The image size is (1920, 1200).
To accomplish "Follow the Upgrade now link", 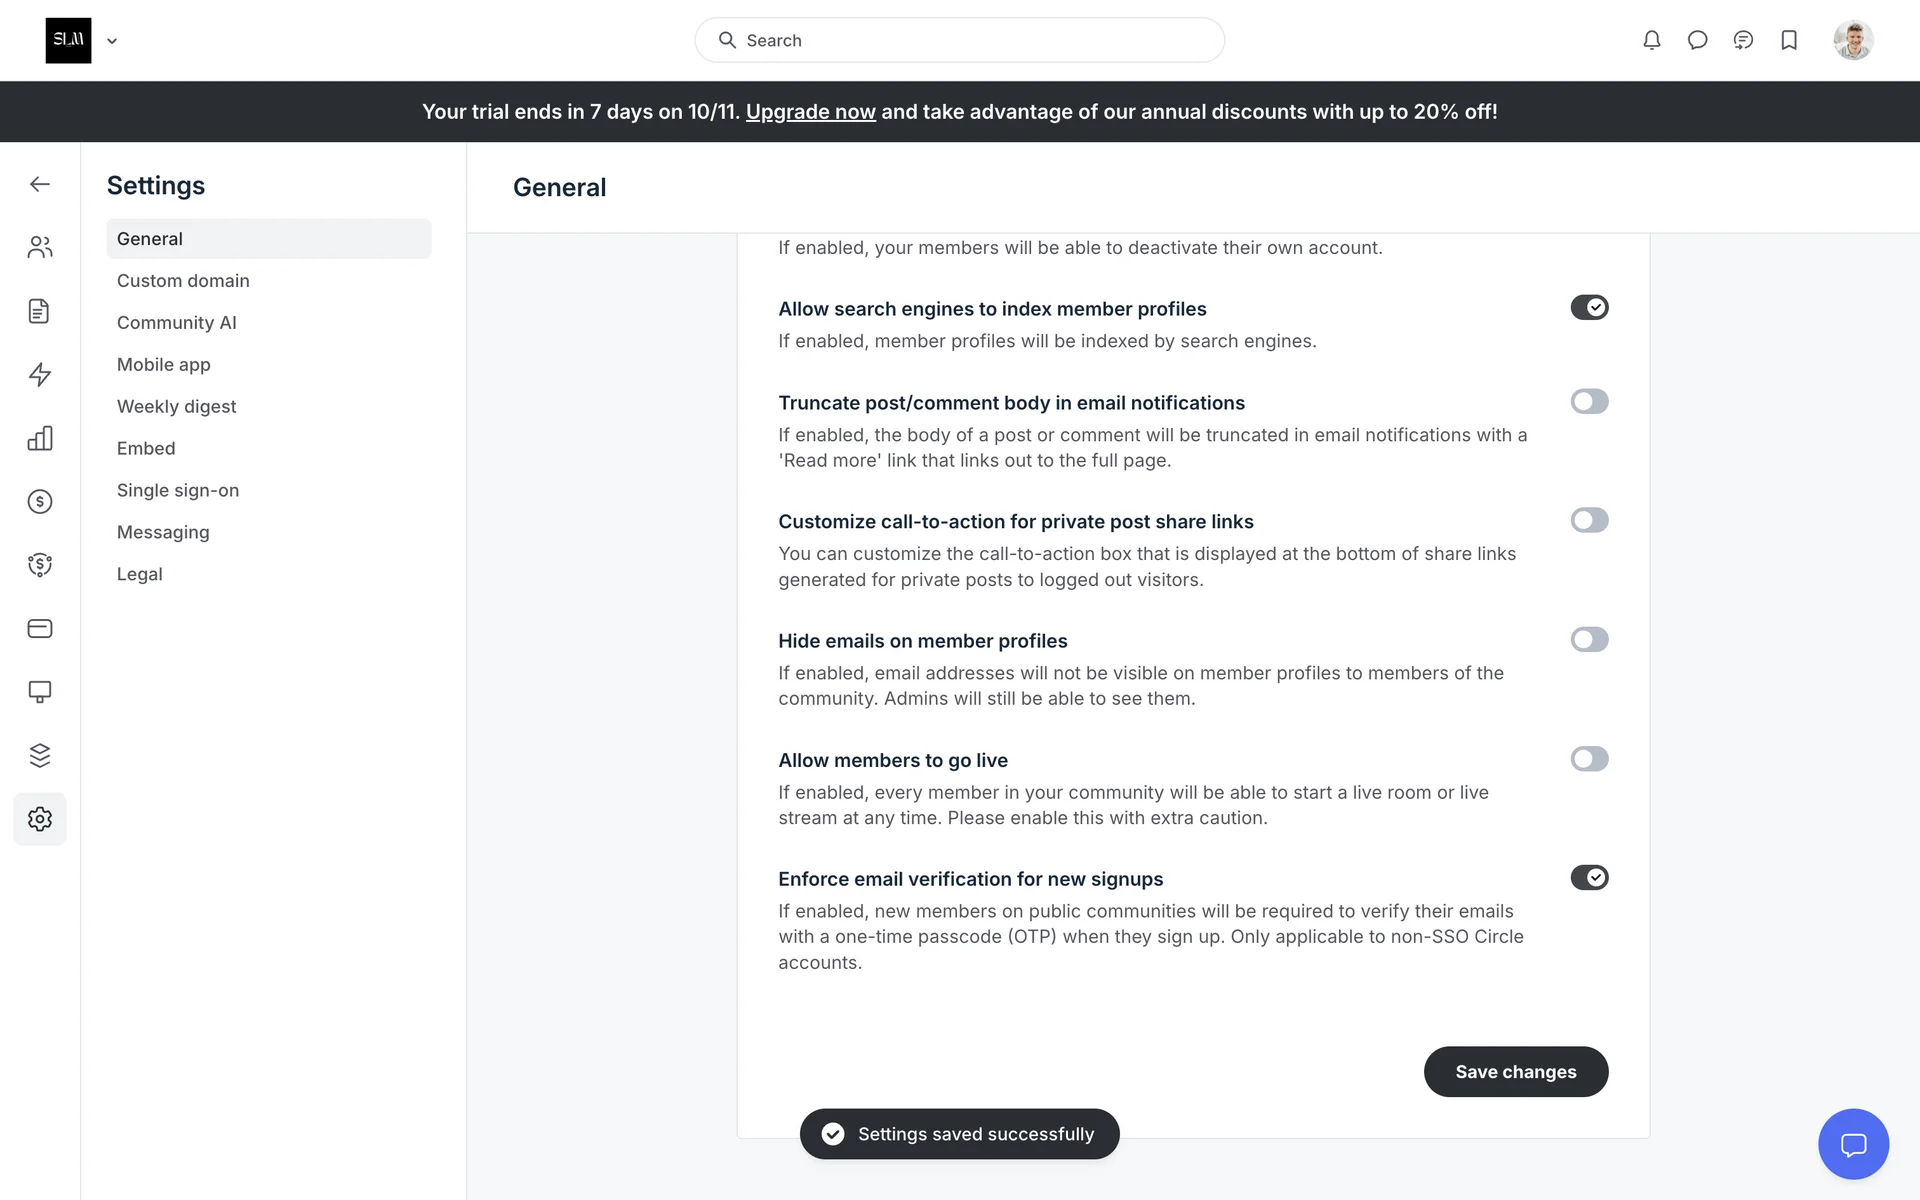I will (x=810, y=112).
